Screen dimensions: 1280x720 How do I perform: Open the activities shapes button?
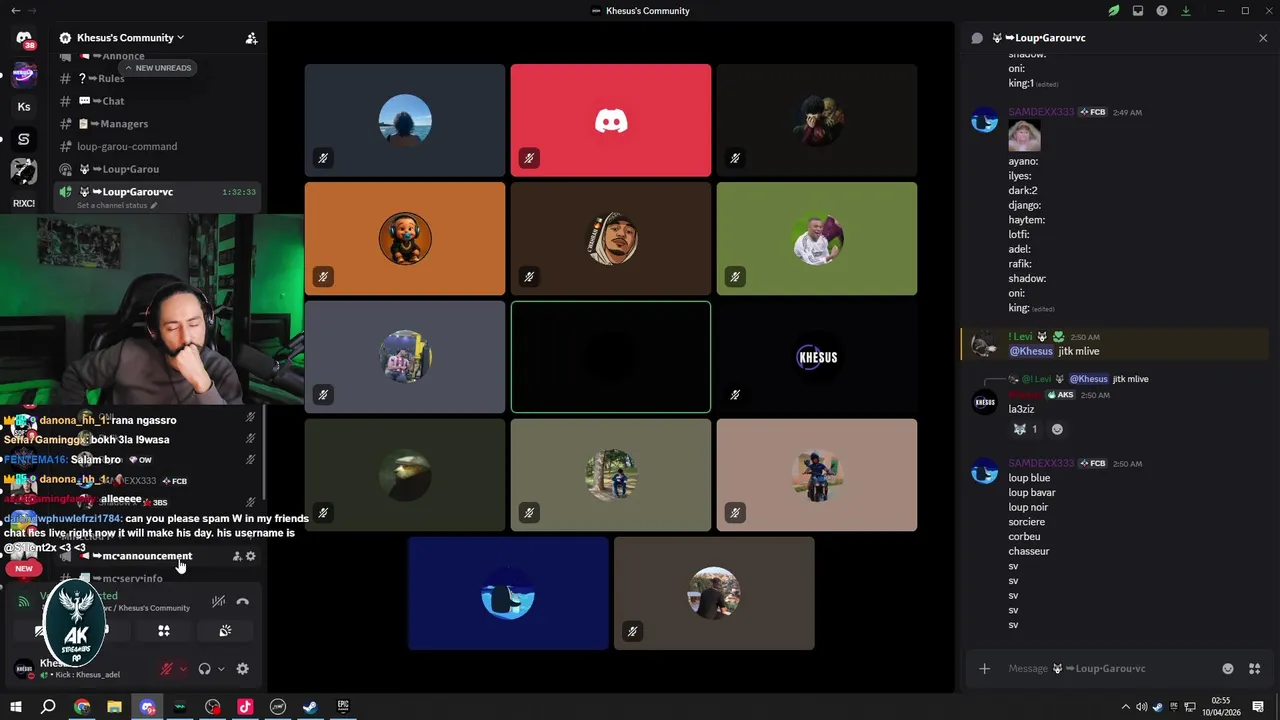(x=164, y=631)
